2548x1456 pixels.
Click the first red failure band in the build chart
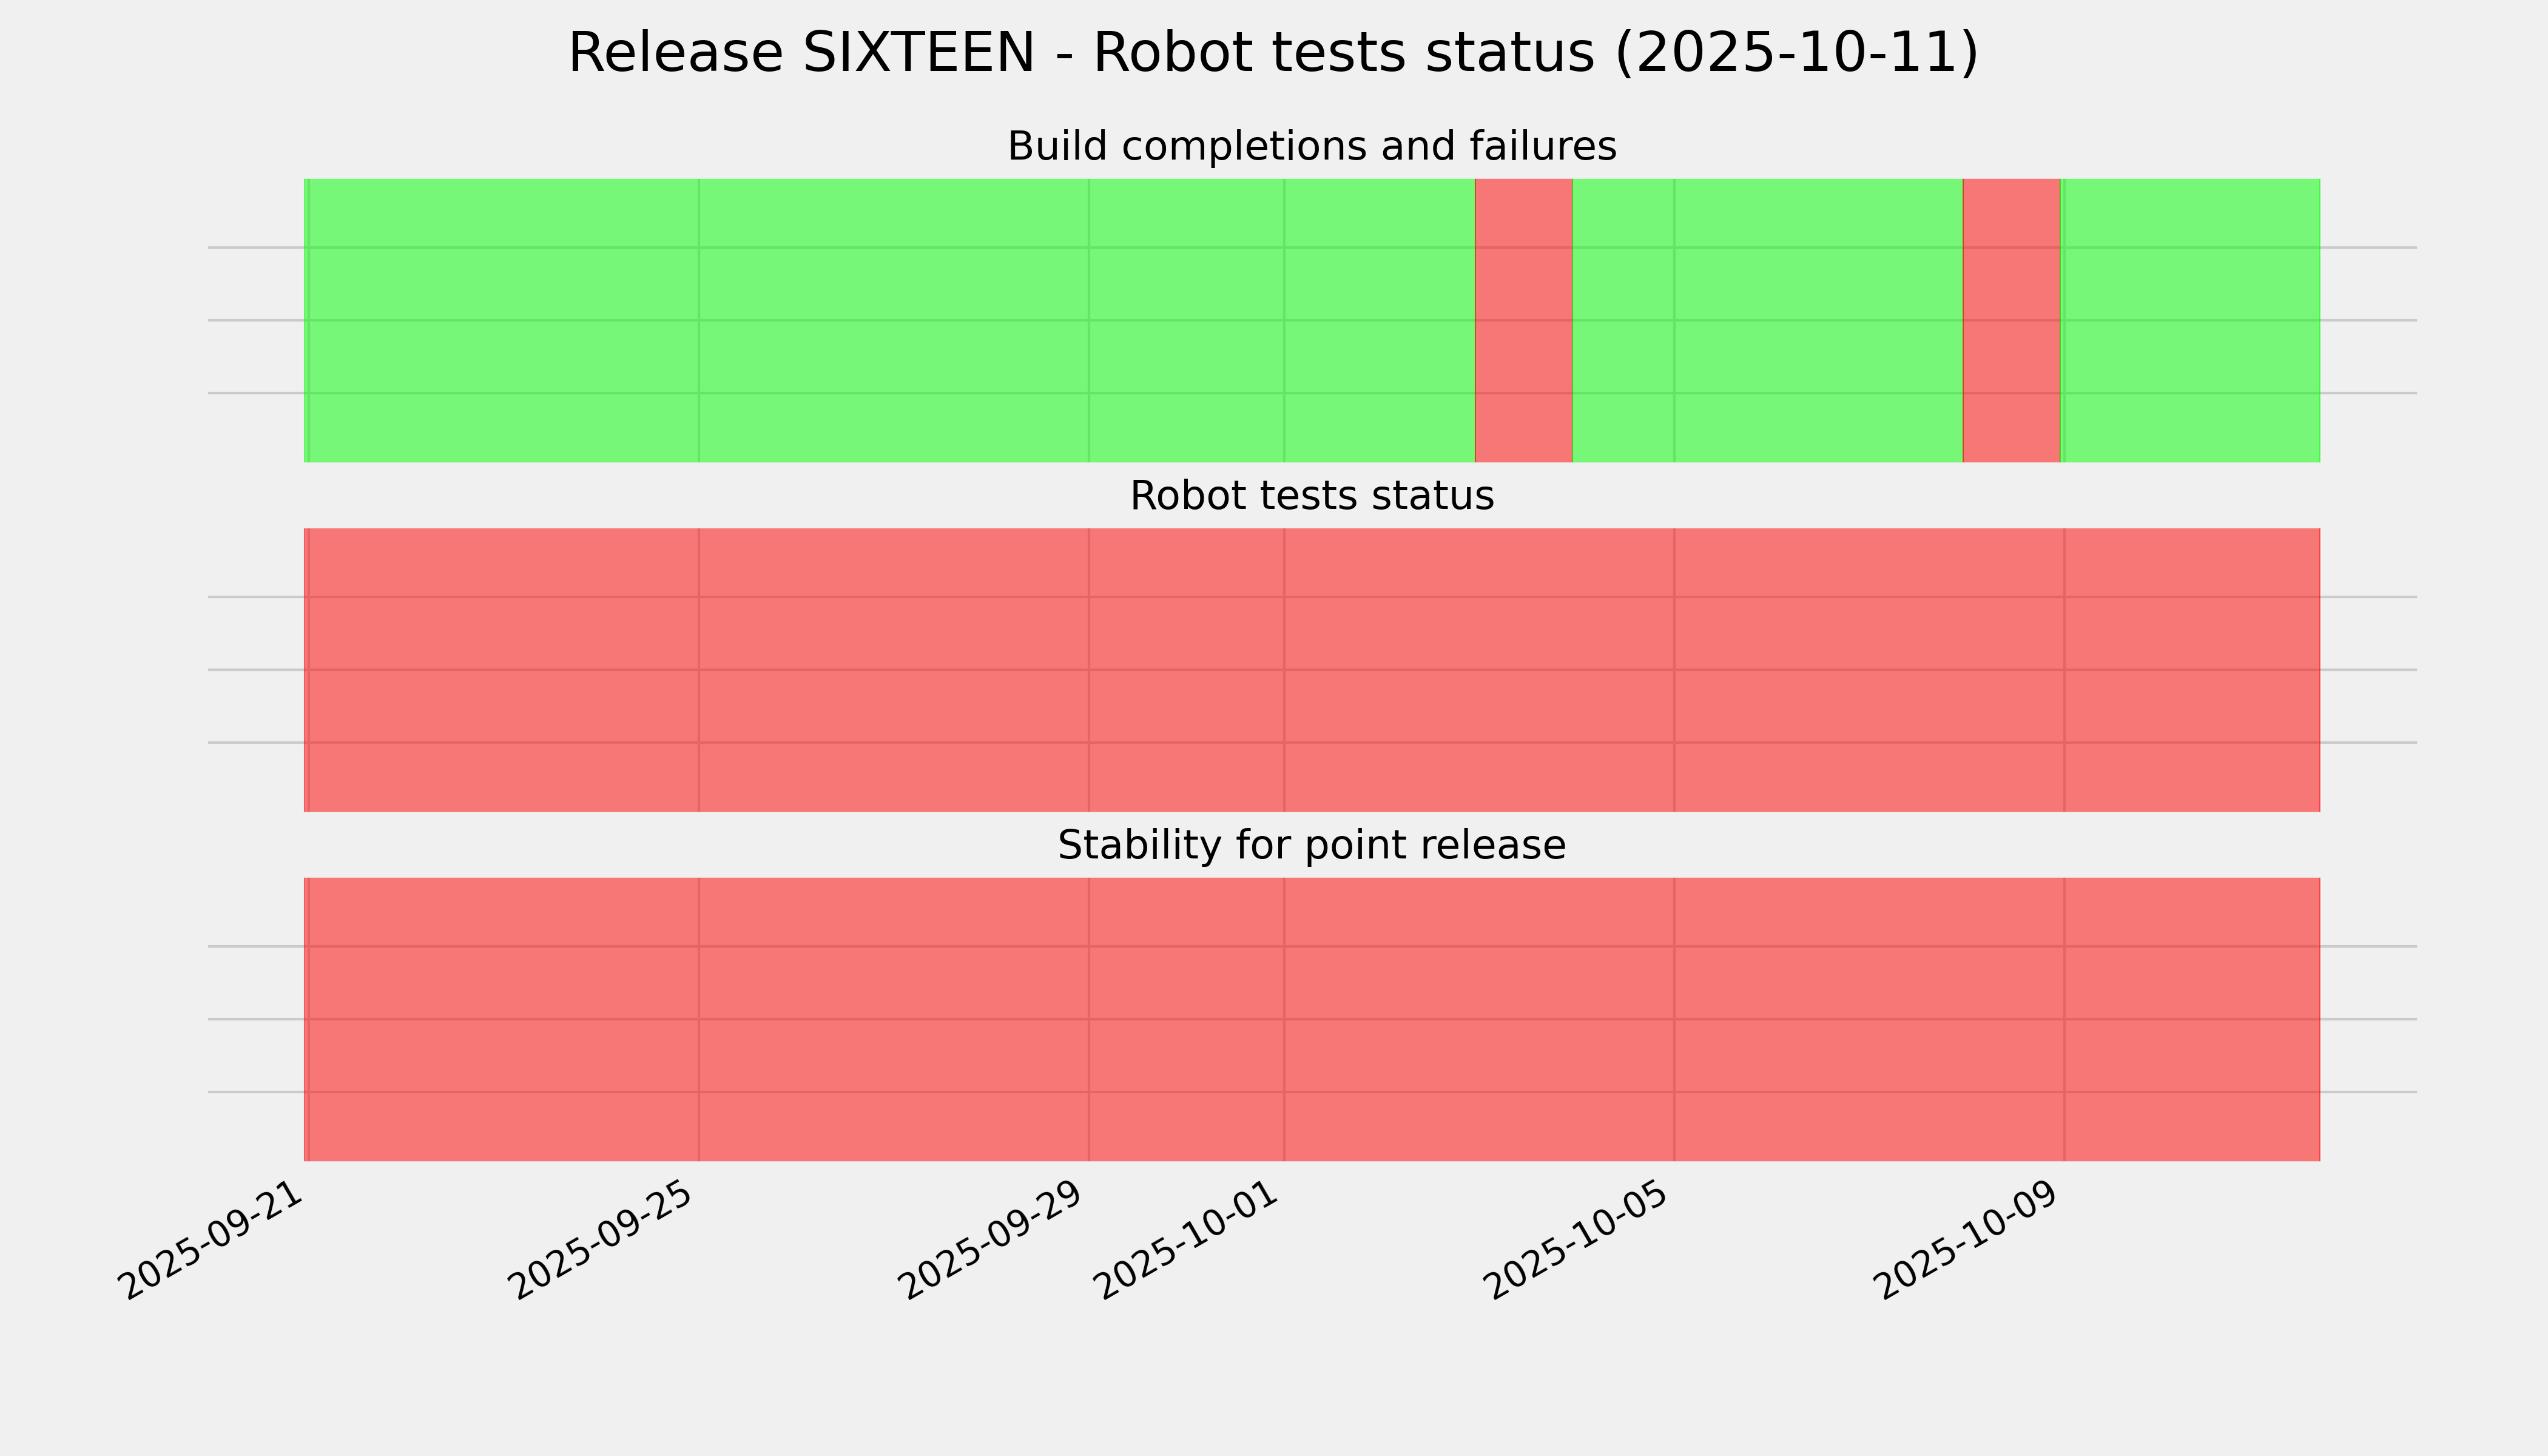point(1523,320)
